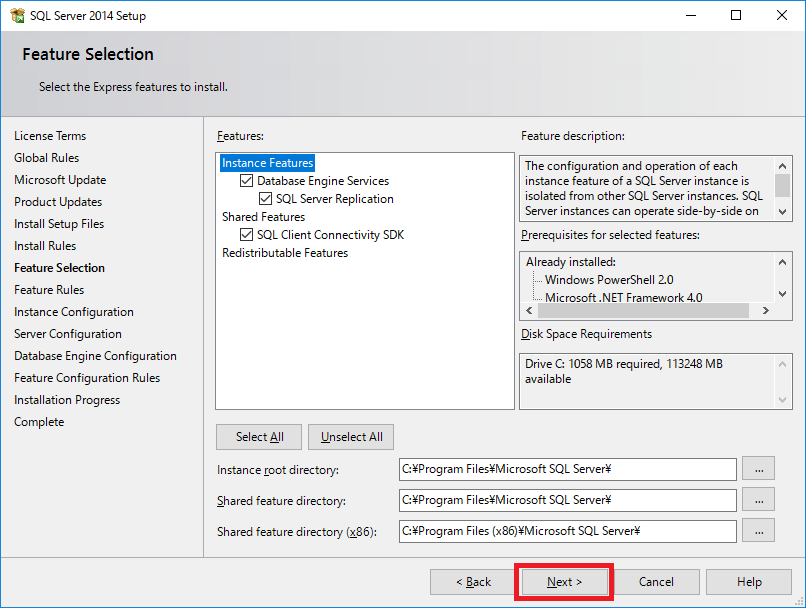Select the Instance Features tree node

pyautogui.click(x=267, y=163)
